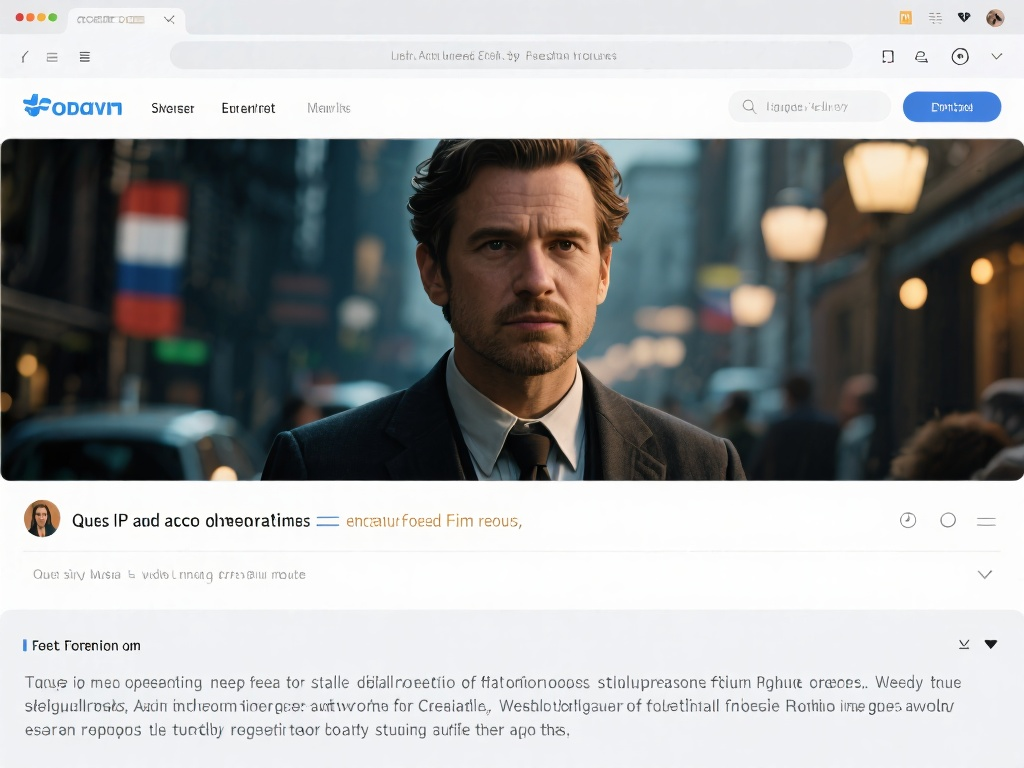Image resolution: width=1024 pixels, height=768 pixels.
Task: Select the "Eoren/ret" navigation item
Action: [248, 108]
